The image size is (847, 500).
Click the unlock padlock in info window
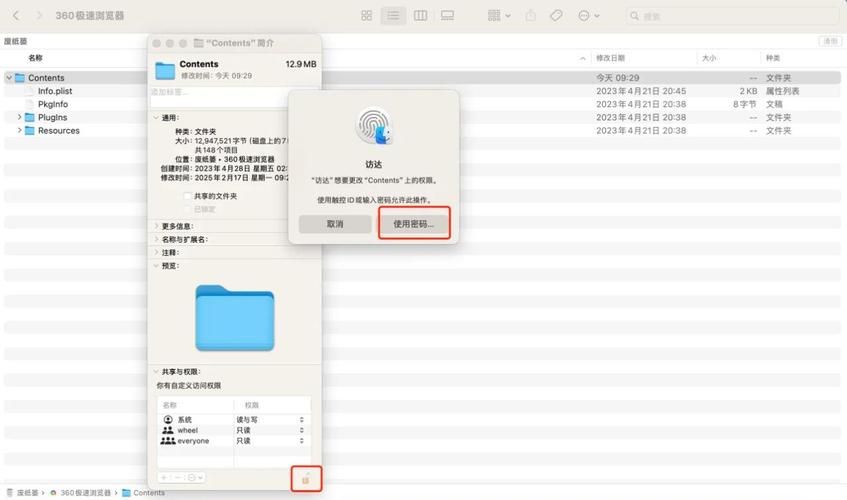tap(306, 479)
